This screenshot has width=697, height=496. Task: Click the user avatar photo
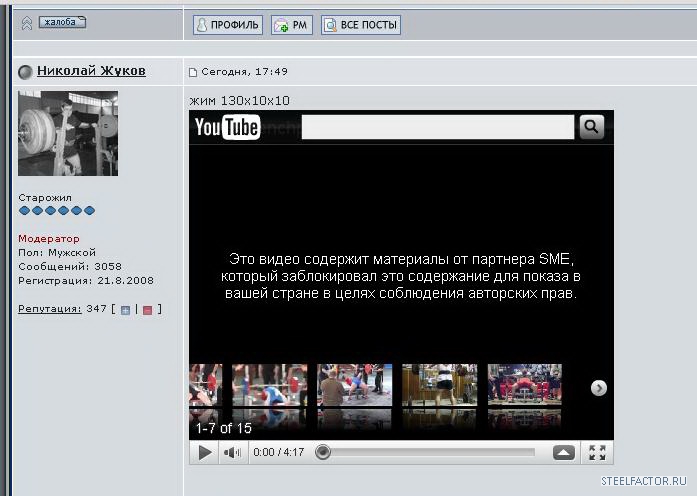(68, 133)
